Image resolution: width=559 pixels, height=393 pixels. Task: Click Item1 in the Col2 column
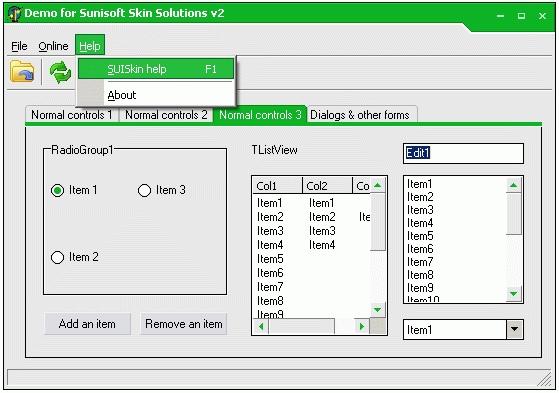point(322,203)
